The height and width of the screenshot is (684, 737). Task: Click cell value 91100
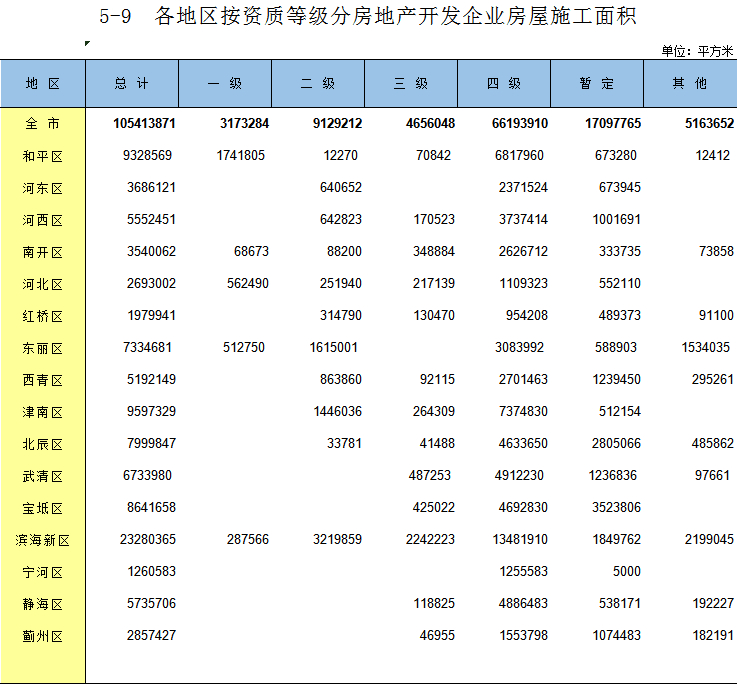pyautogui.click(x=716, y=315)
